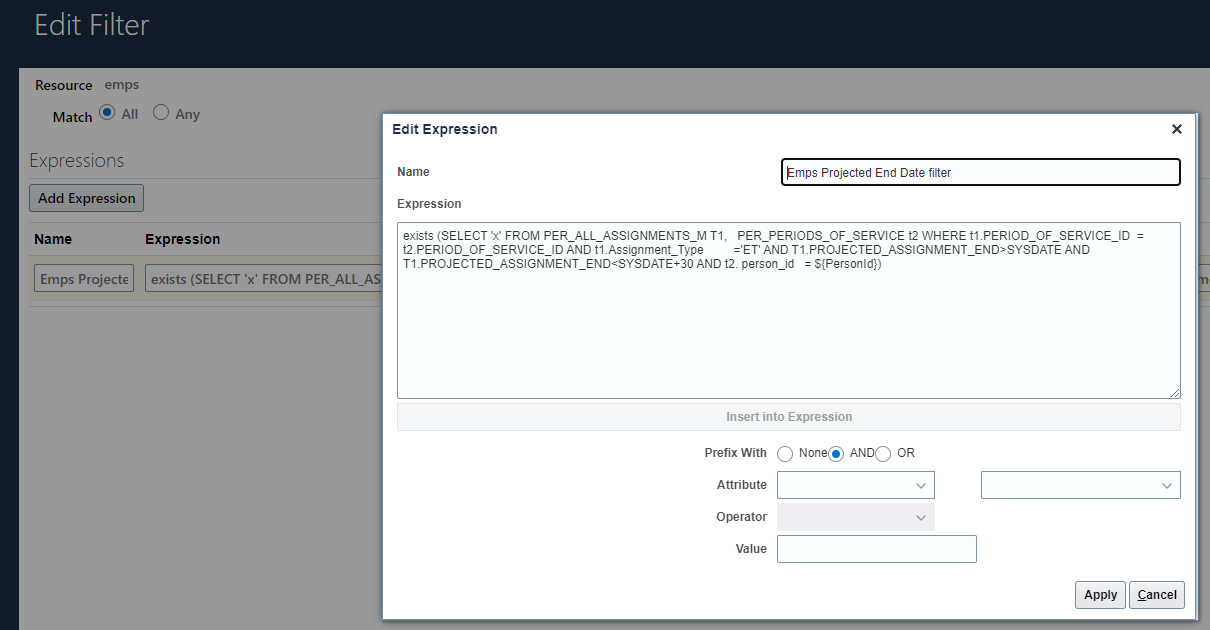Select the OR prefix option
The height and width of the screenshot is (630, 1210).
coord(883,453)
